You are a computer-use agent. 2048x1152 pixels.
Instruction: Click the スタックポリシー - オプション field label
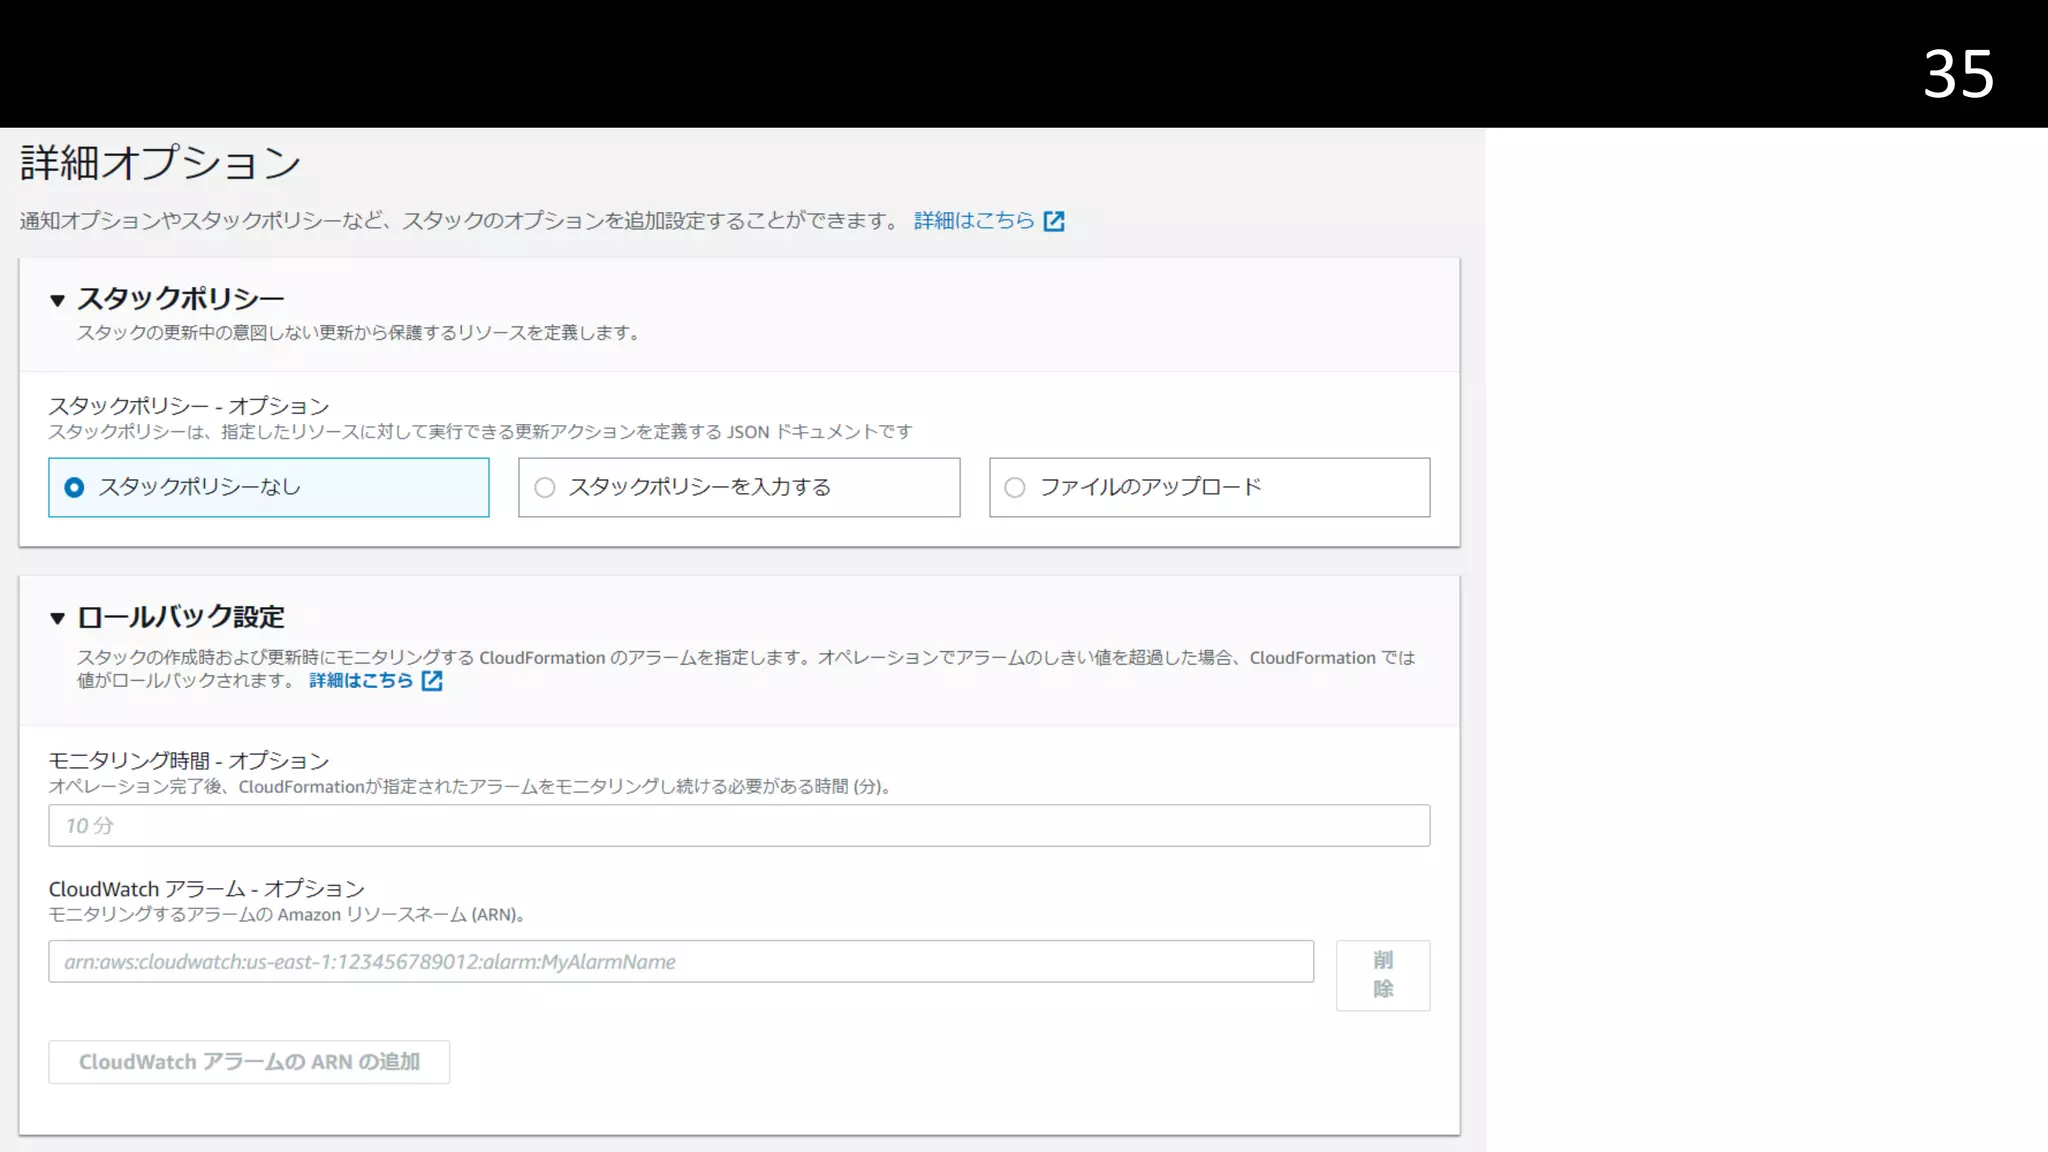[x=189, y=406]
